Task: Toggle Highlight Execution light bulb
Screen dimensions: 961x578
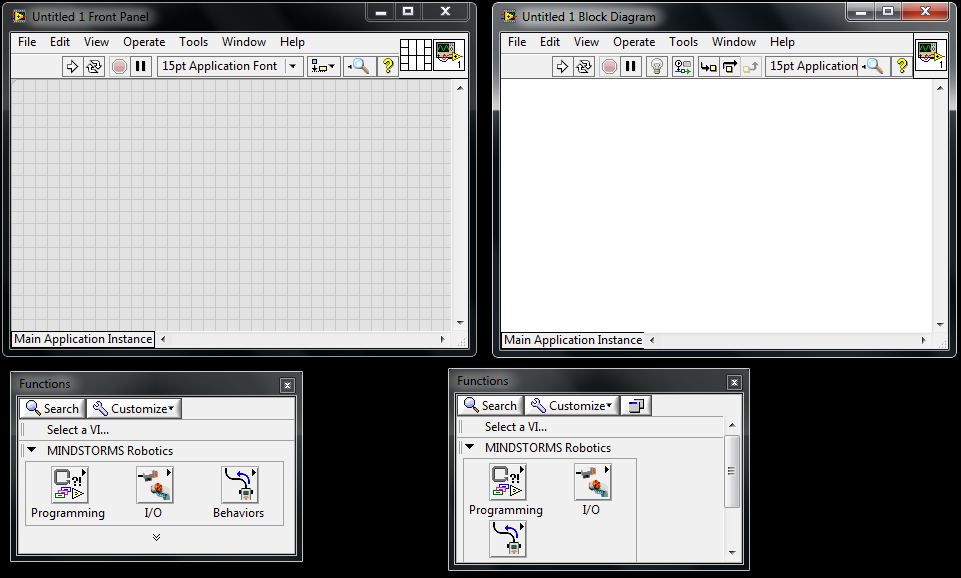Action: point(656,66)
